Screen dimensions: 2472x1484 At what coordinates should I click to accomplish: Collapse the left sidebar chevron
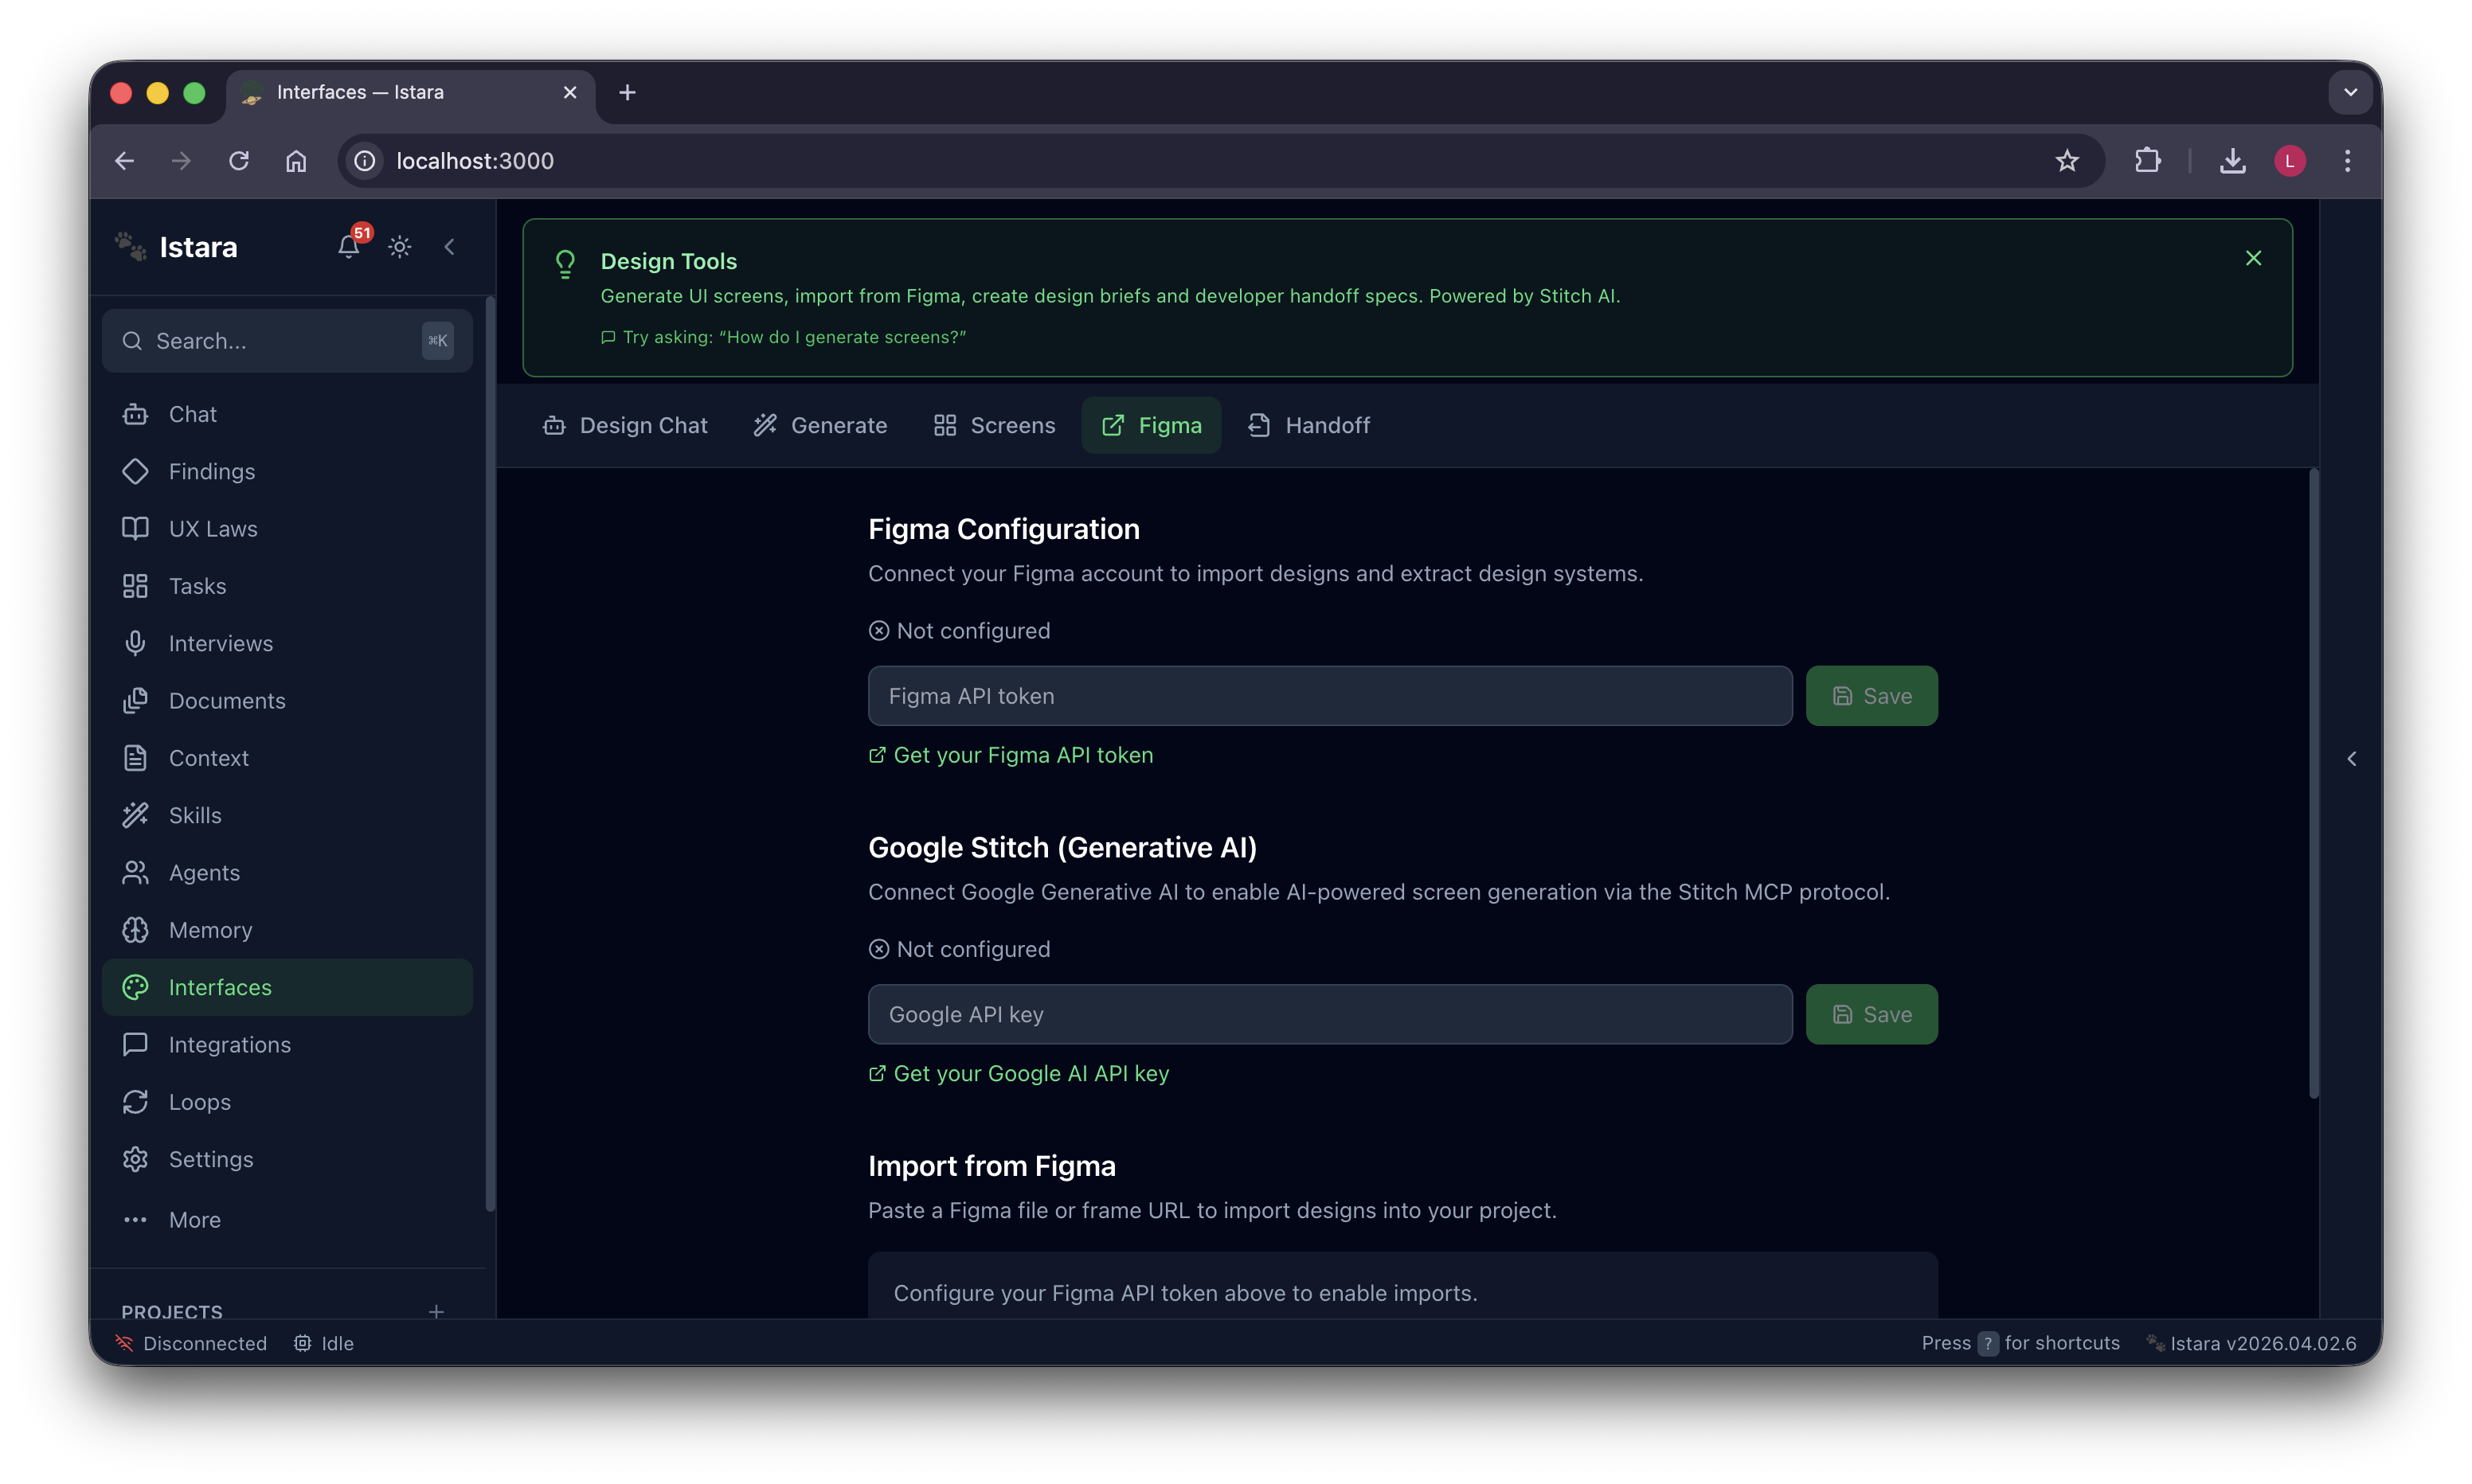[450, 247]
